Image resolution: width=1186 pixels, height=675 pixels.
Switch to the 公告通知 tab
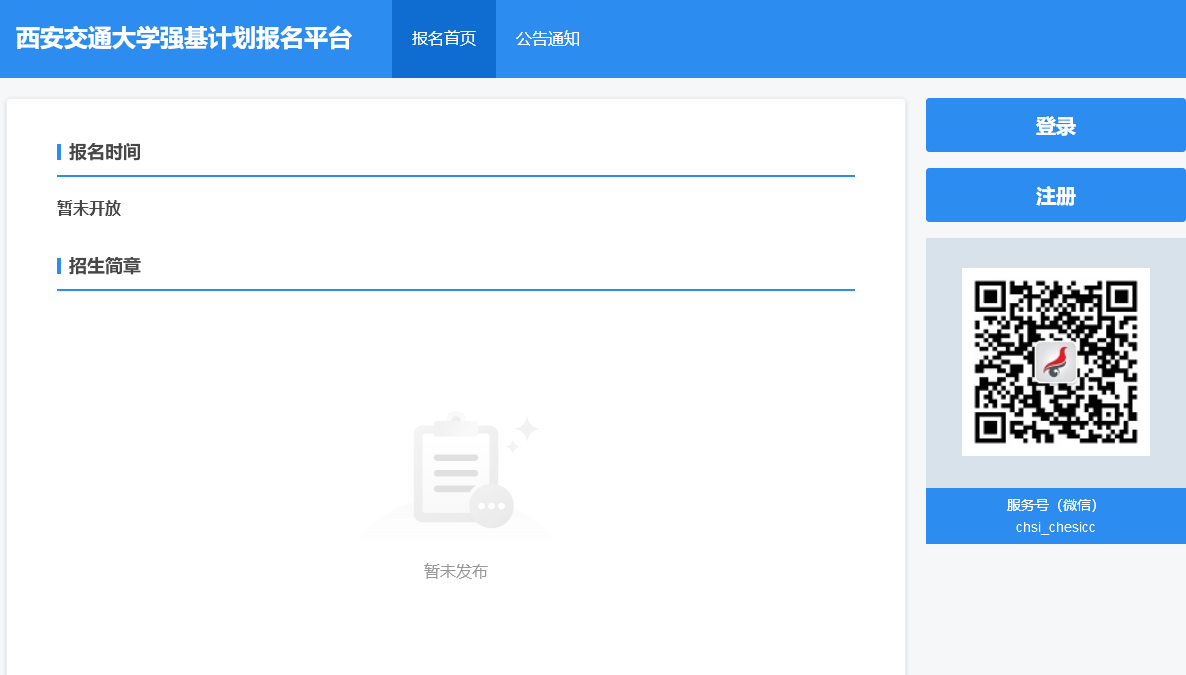(x=548, y=39)
